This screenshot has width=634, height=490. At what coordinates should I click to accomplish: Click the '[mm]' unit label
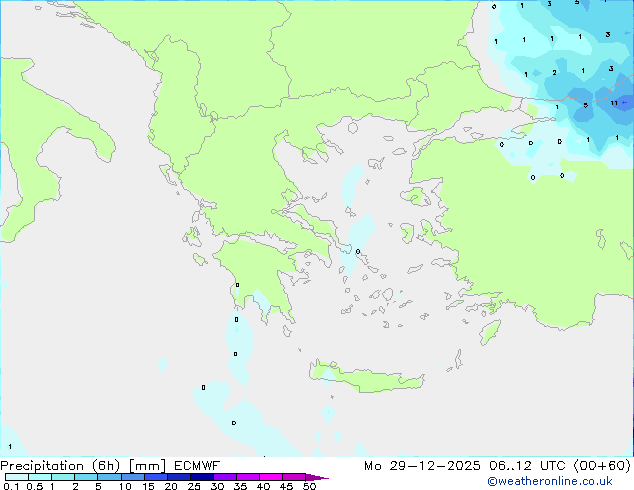(x=147, y=466)
